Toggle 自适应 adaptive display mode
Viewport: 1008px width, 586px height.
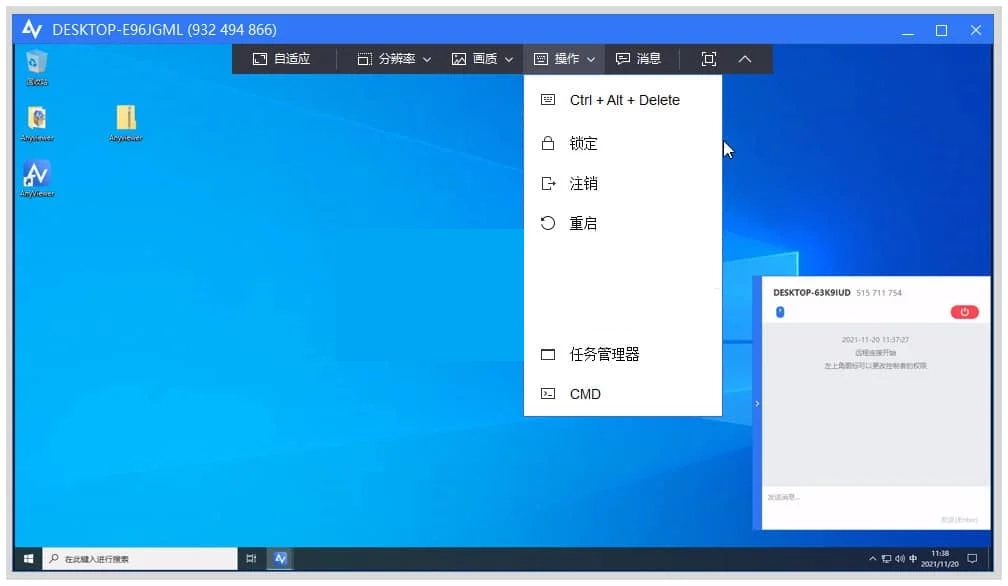tap(281, 59)
